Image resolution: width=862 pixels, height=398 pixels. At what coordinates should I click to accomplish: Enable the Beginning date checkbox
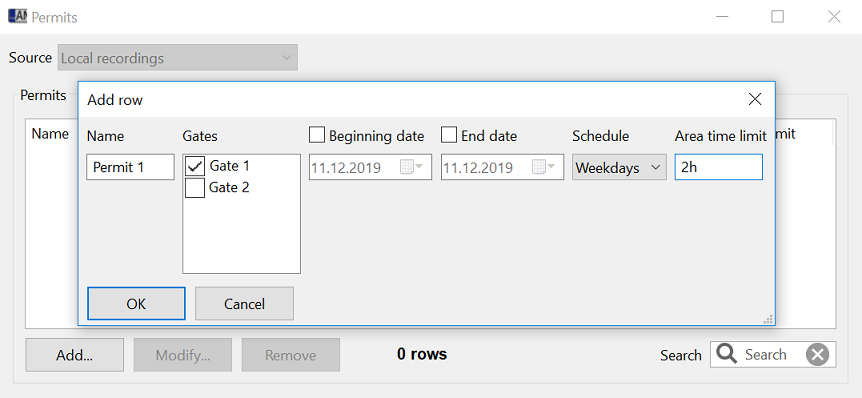coord(317,135)
